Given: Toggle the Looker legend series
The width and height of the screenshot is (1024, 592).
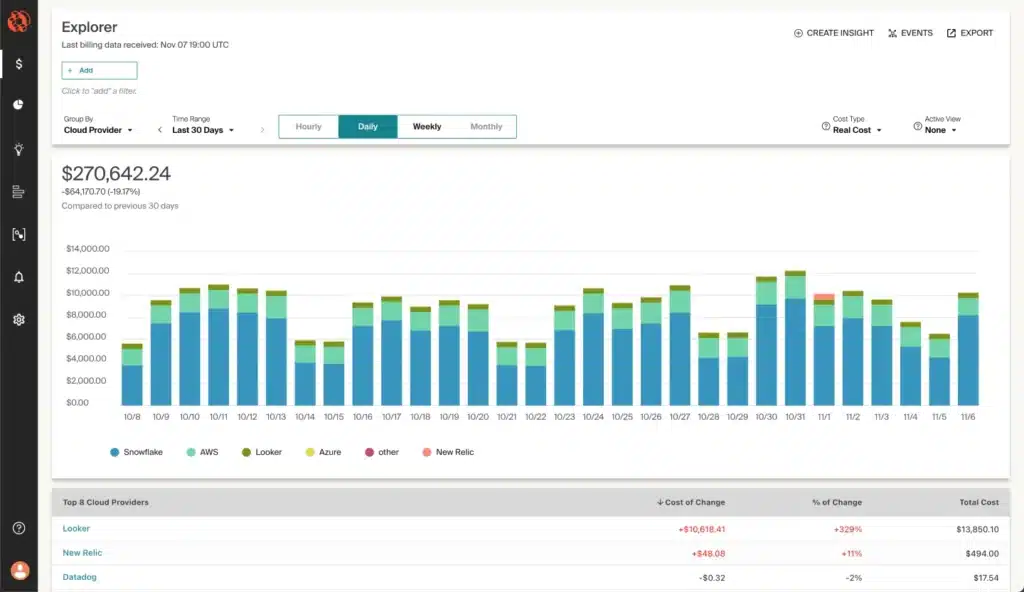Looking at the screenshot, I should 262,452.
